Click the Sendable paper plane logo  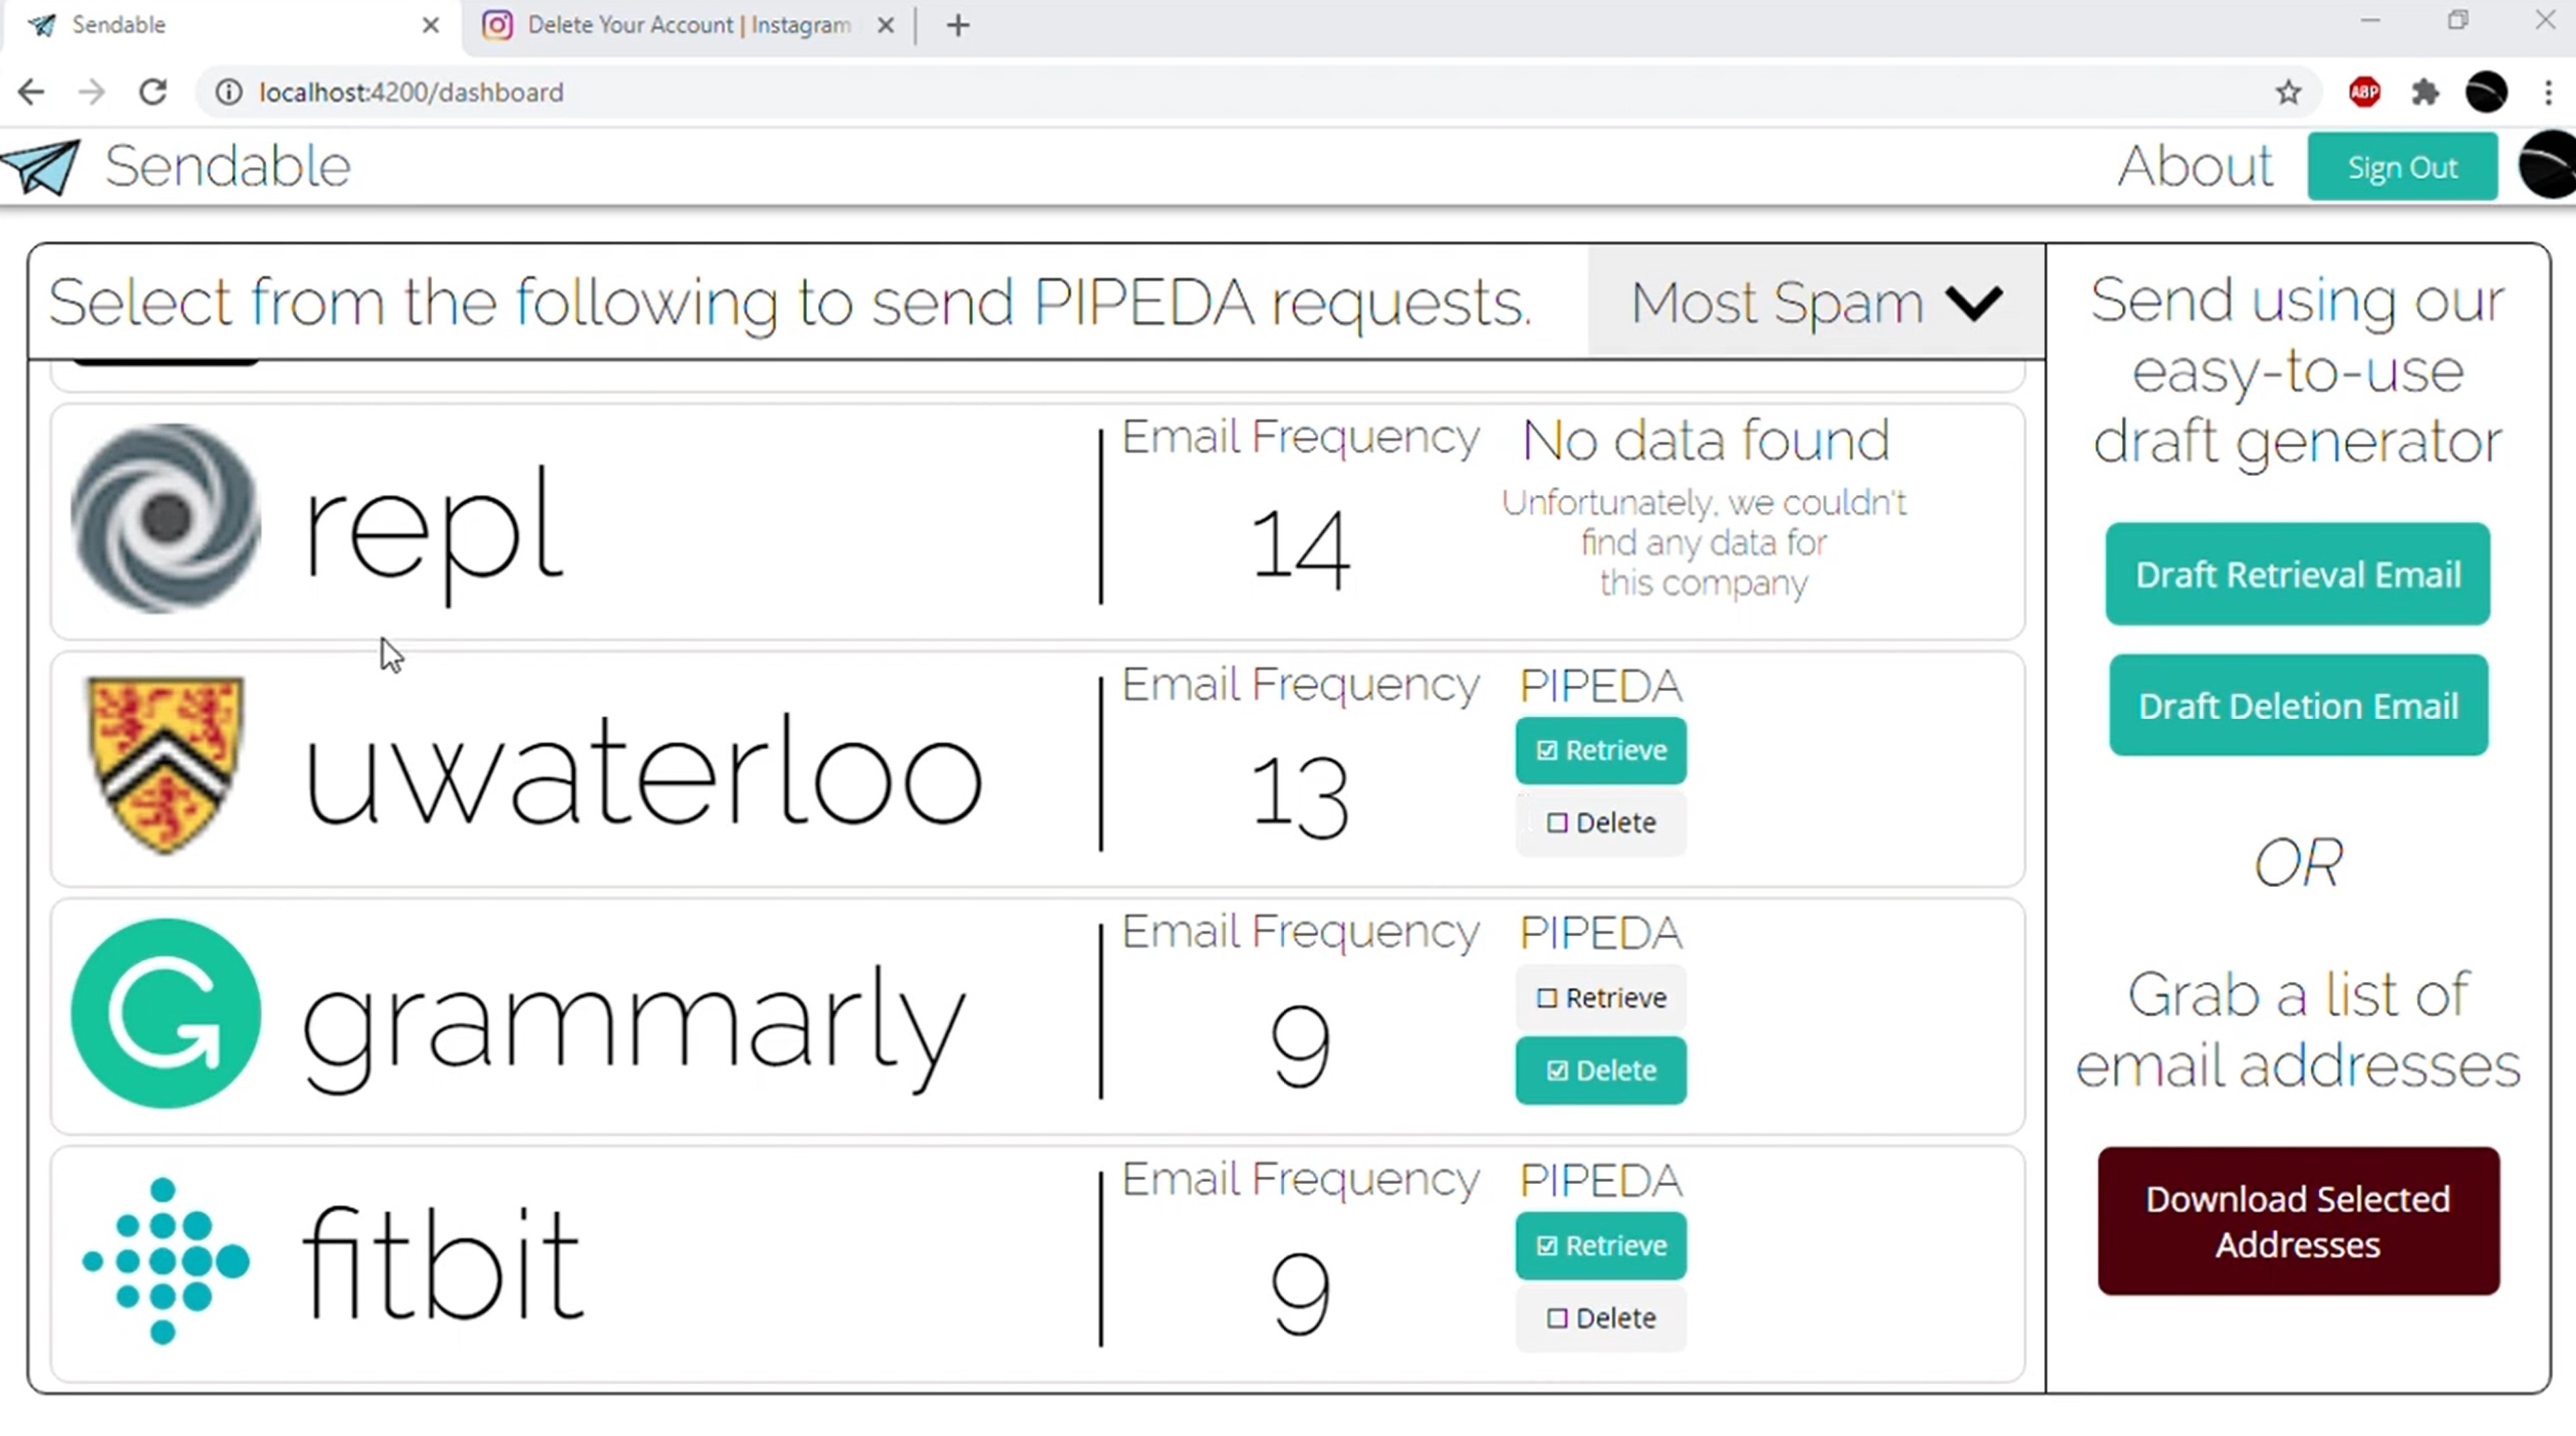pos(40,167)
